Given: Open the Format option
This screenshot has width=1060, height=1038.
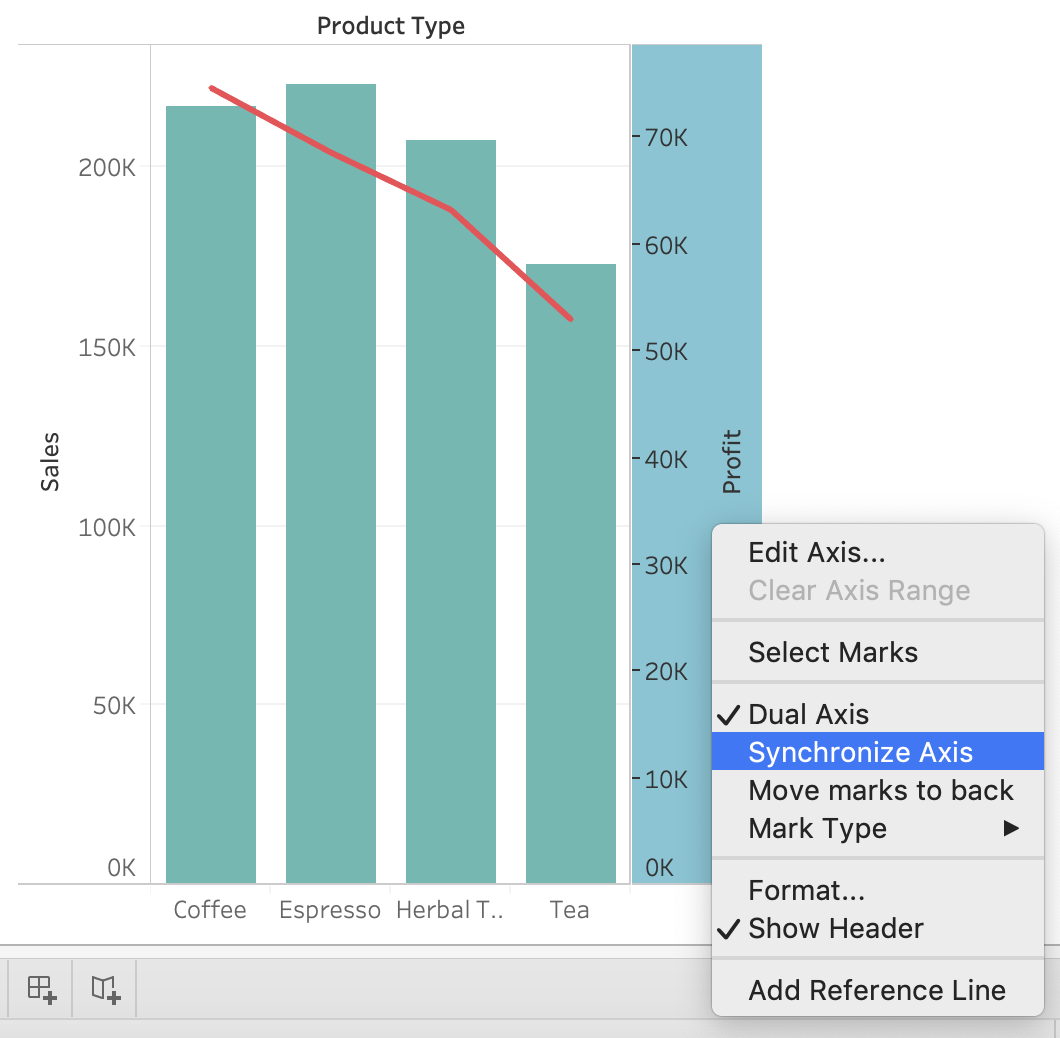Looking at the screenshot, I should tap(806, 890).
